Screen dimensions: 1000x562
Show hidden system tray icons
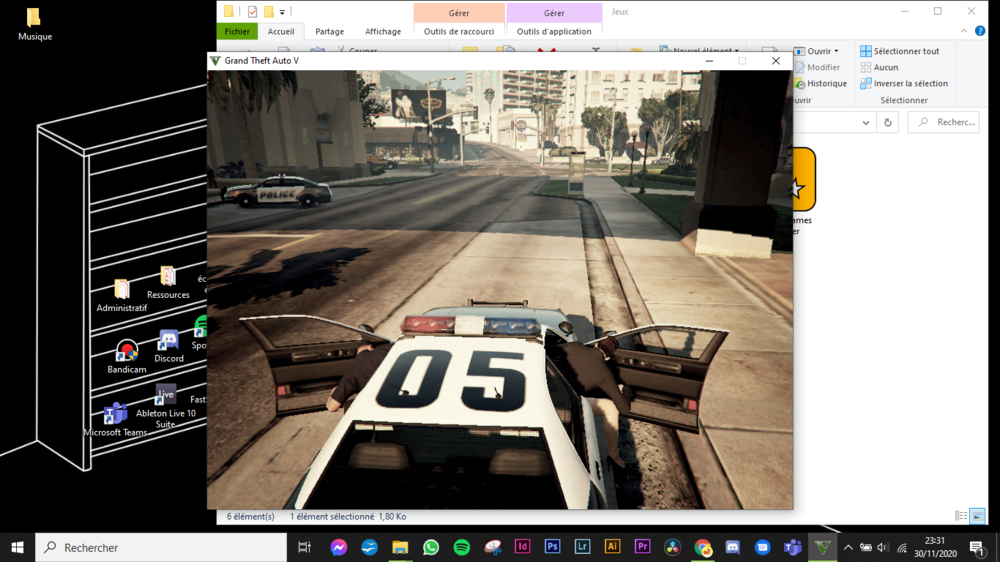(848, 548)
